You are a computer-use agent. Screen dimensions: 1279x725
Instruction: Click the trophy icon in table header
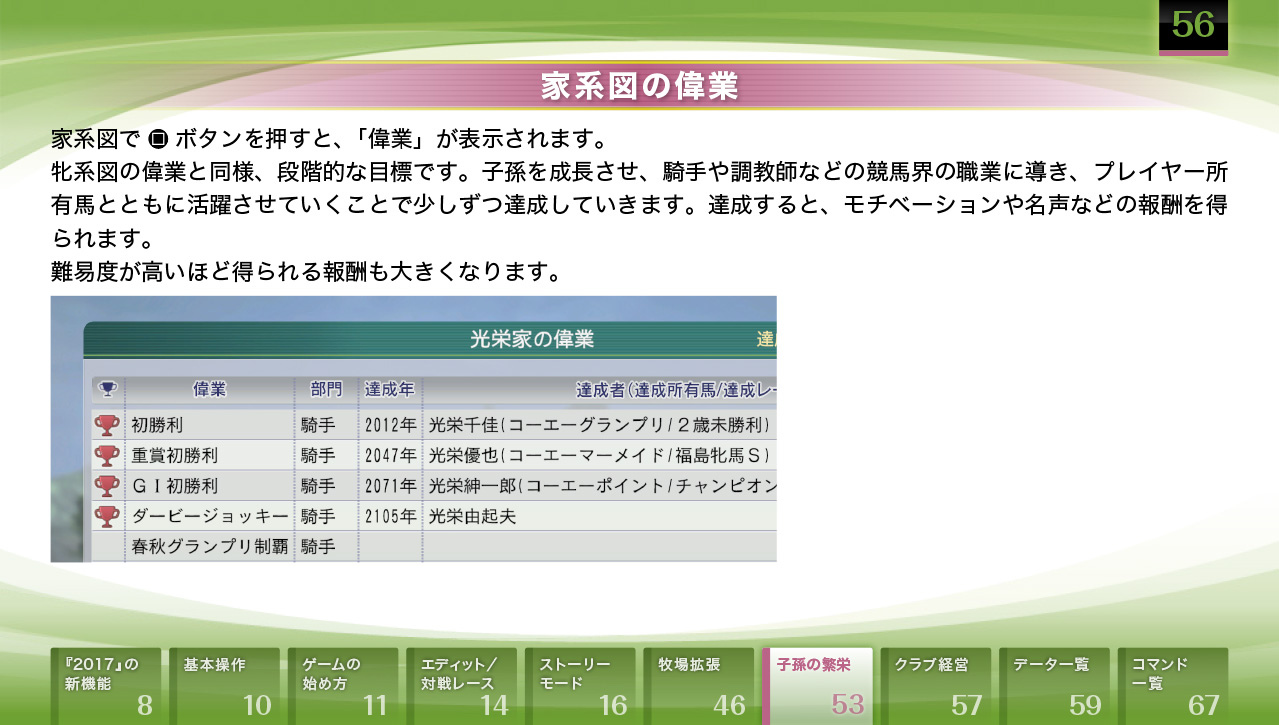coord(108,389)
